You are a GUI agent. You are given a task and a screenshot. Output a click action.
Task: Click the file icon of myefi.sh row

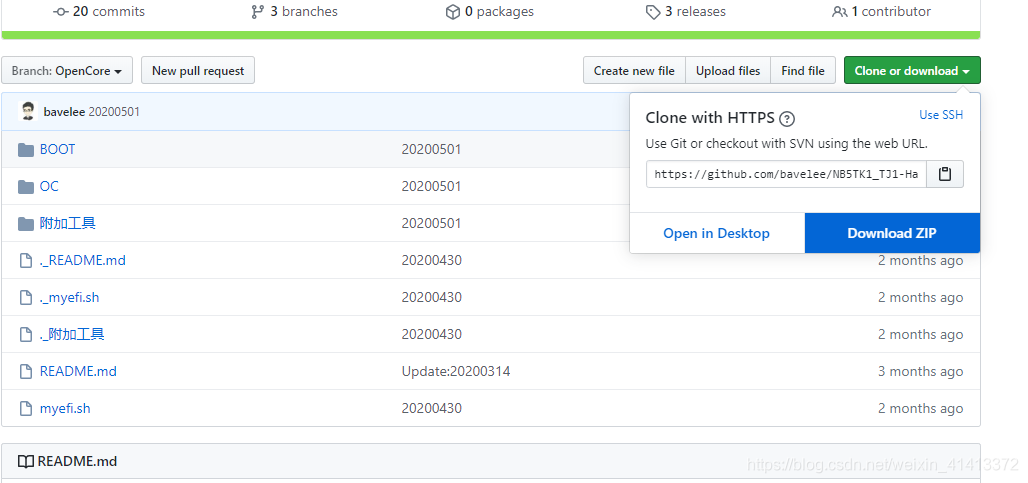26,409
